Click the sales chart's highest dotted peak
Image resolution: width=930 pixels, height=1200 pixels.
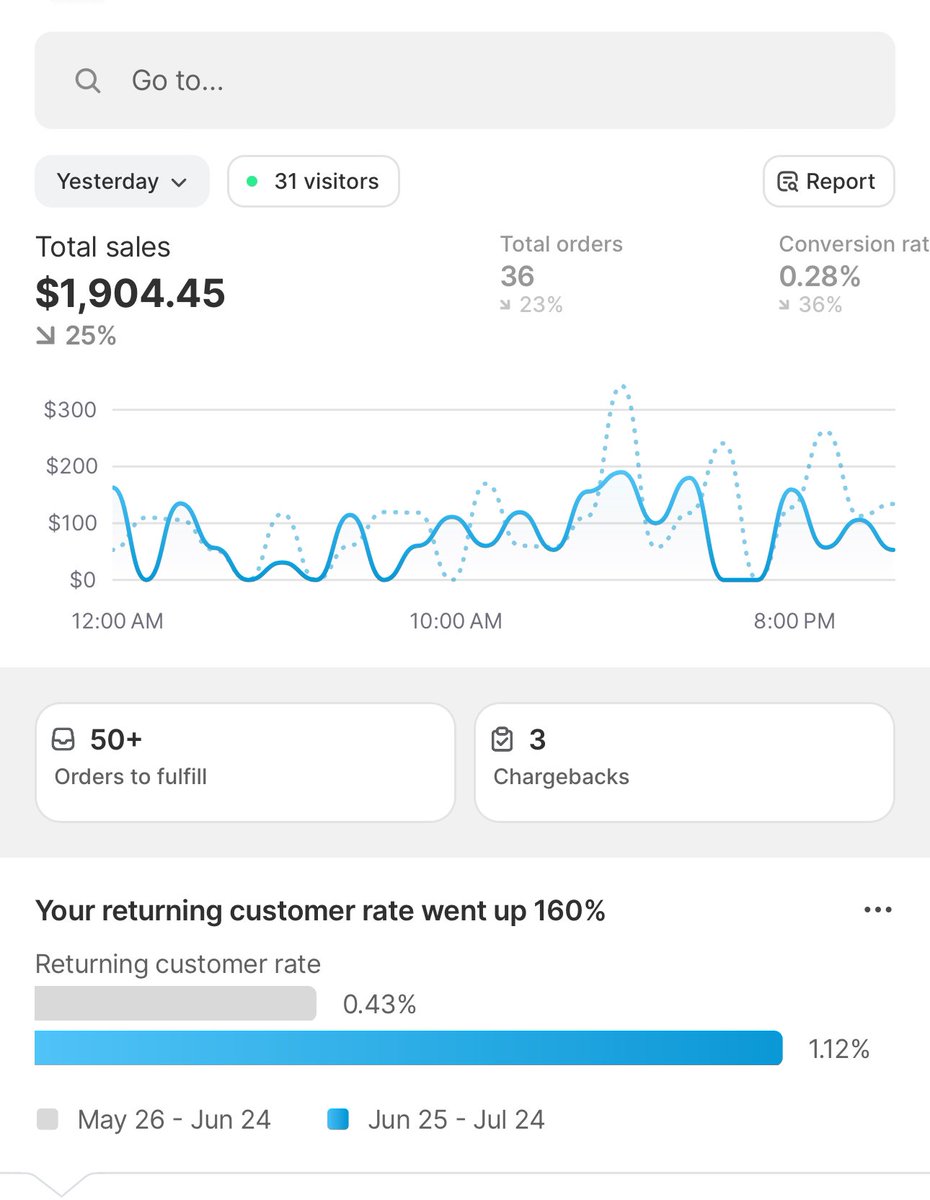click(622, 387)
